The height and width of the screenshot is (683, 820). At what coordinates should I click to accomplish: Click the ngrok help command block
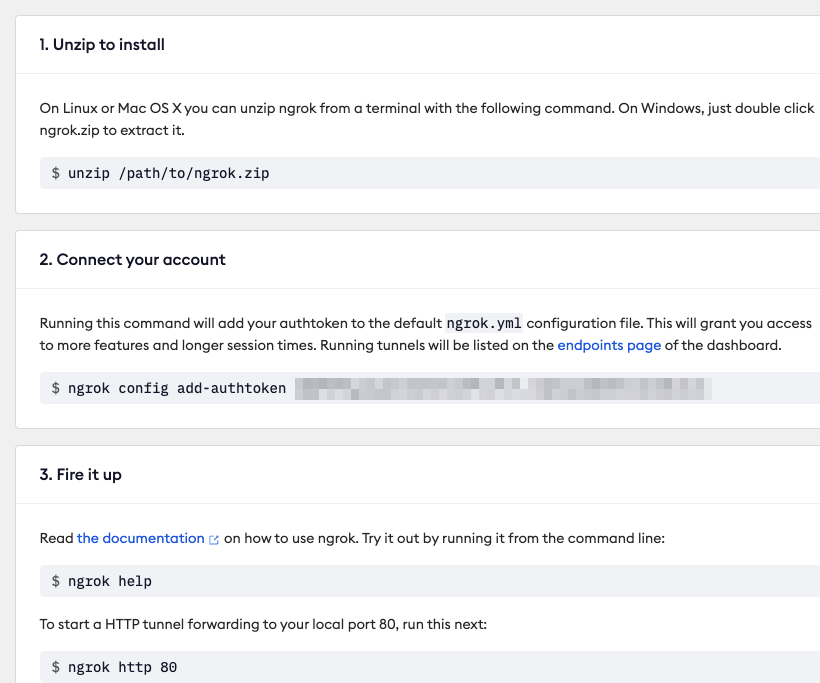(x=430, y=581)
